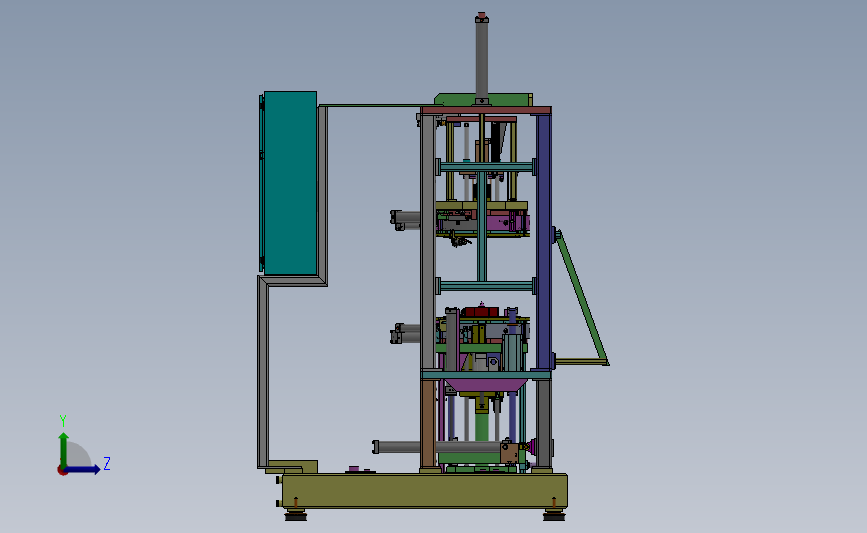The height and width of the screenshot is (533, 867).
Task: Select the green diagonal brace on right side
Action: tap(581, 297)
